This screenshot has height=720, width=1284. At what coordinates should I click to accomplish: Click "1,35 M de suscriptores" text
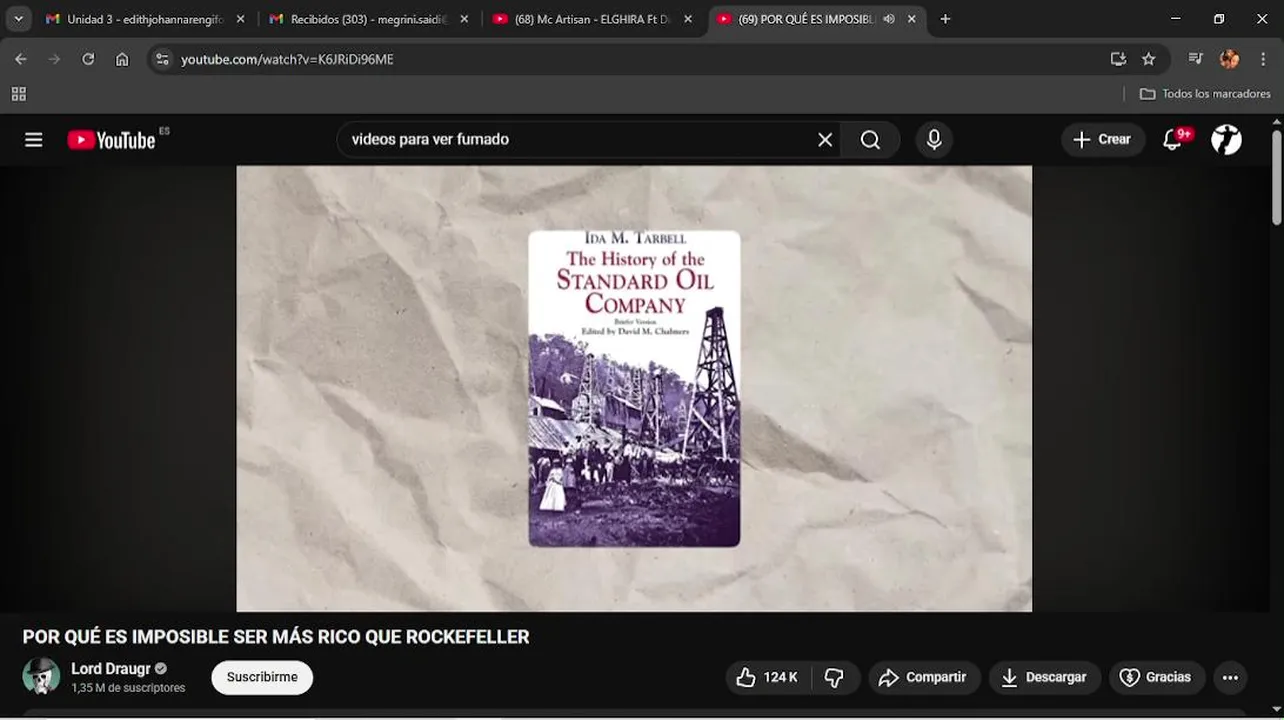coord(128,688)
